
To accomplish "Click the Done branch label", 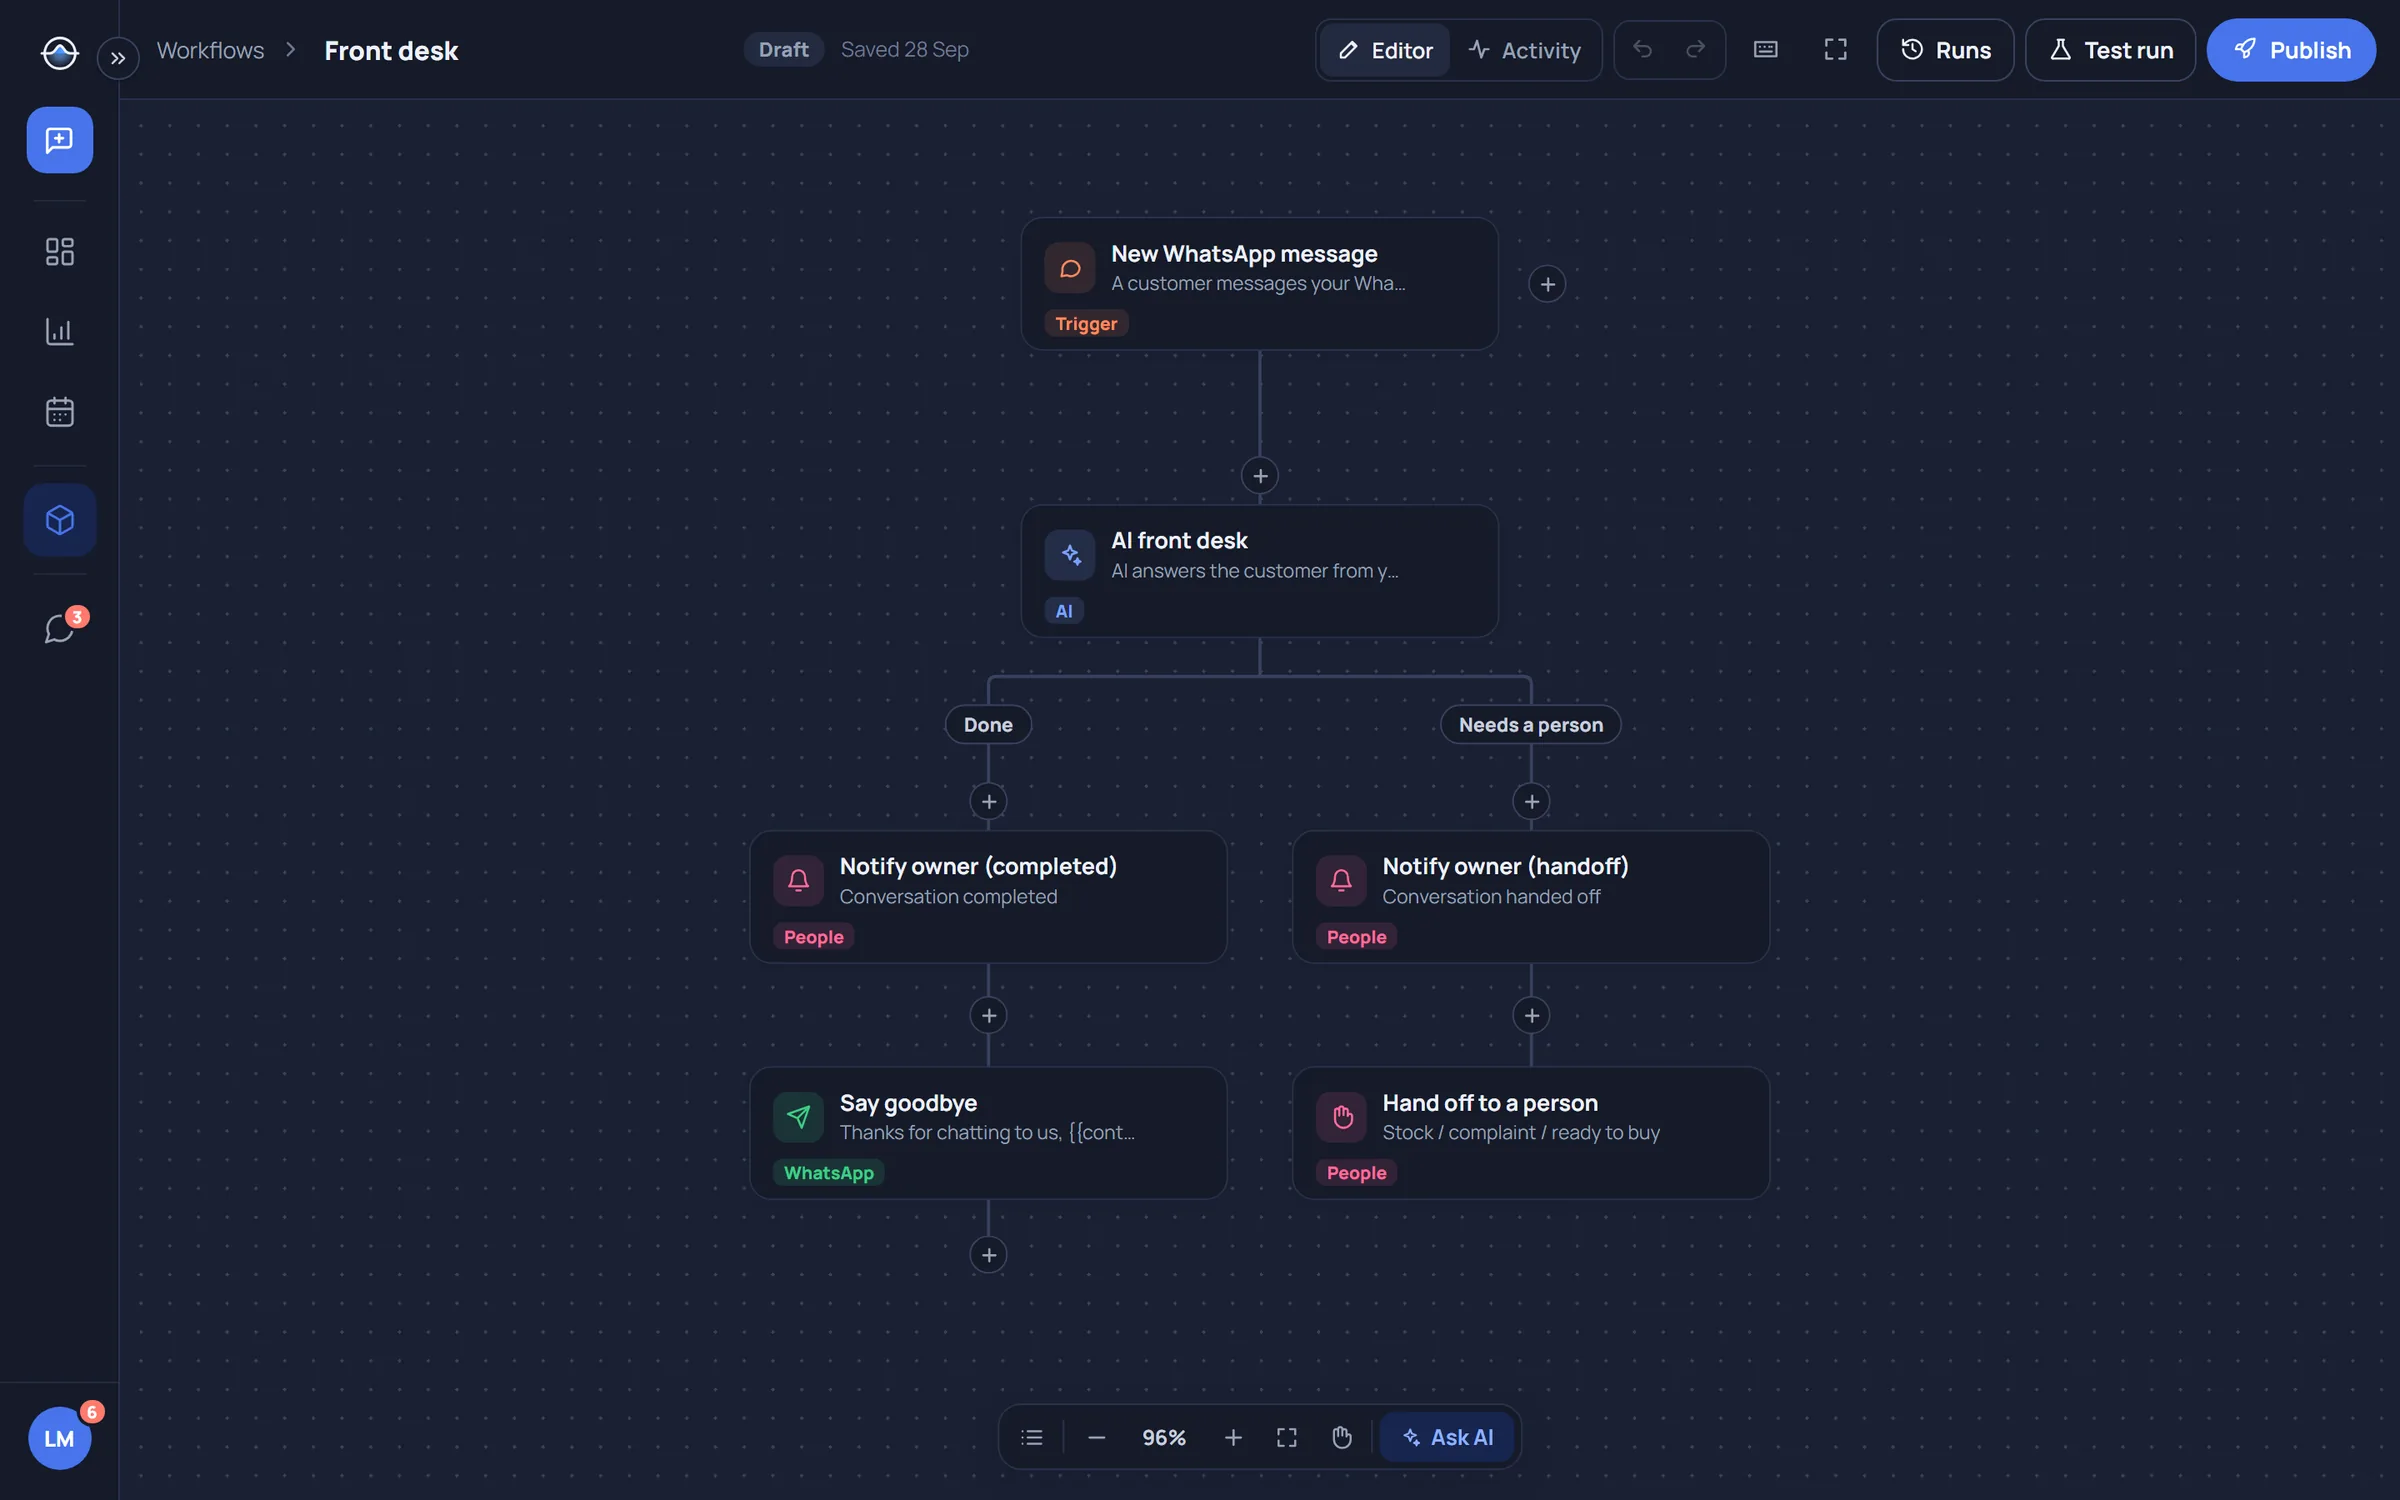I will [988, 725].
